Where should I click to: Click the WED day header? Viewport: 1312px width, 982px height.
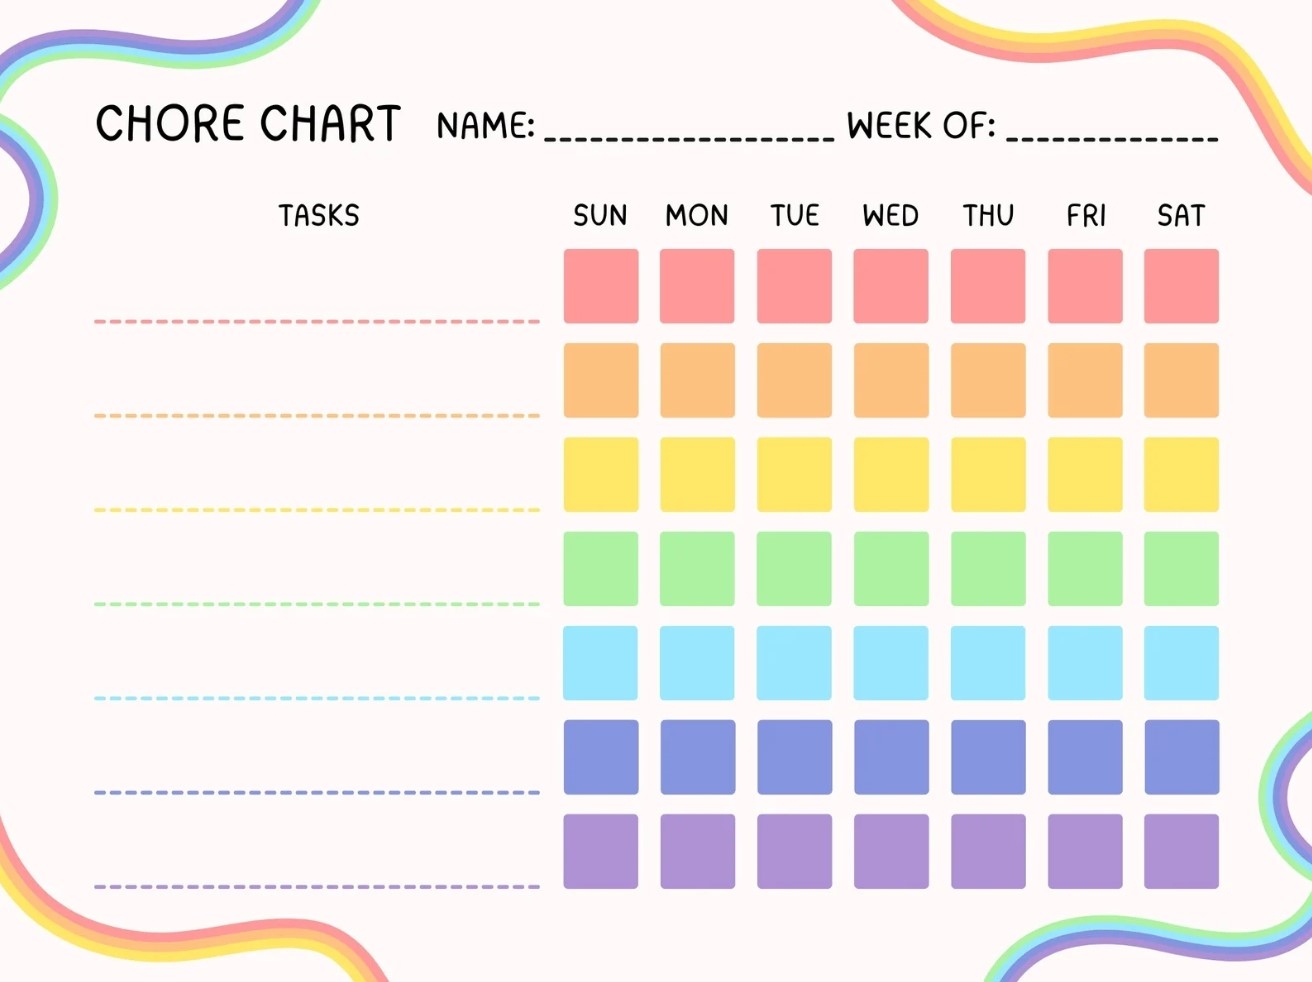[891, 215]
